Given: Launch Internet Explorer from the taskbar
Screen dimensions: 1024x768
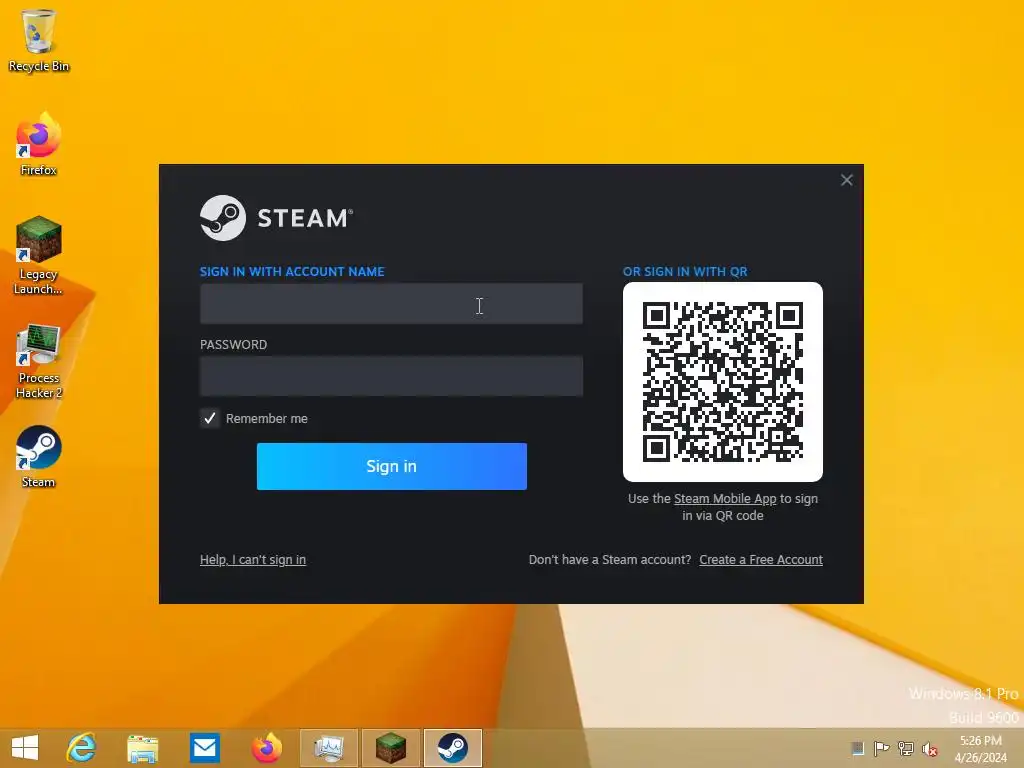Looking at the screenshot, I should pyautogui.click(x=82, y=748).
